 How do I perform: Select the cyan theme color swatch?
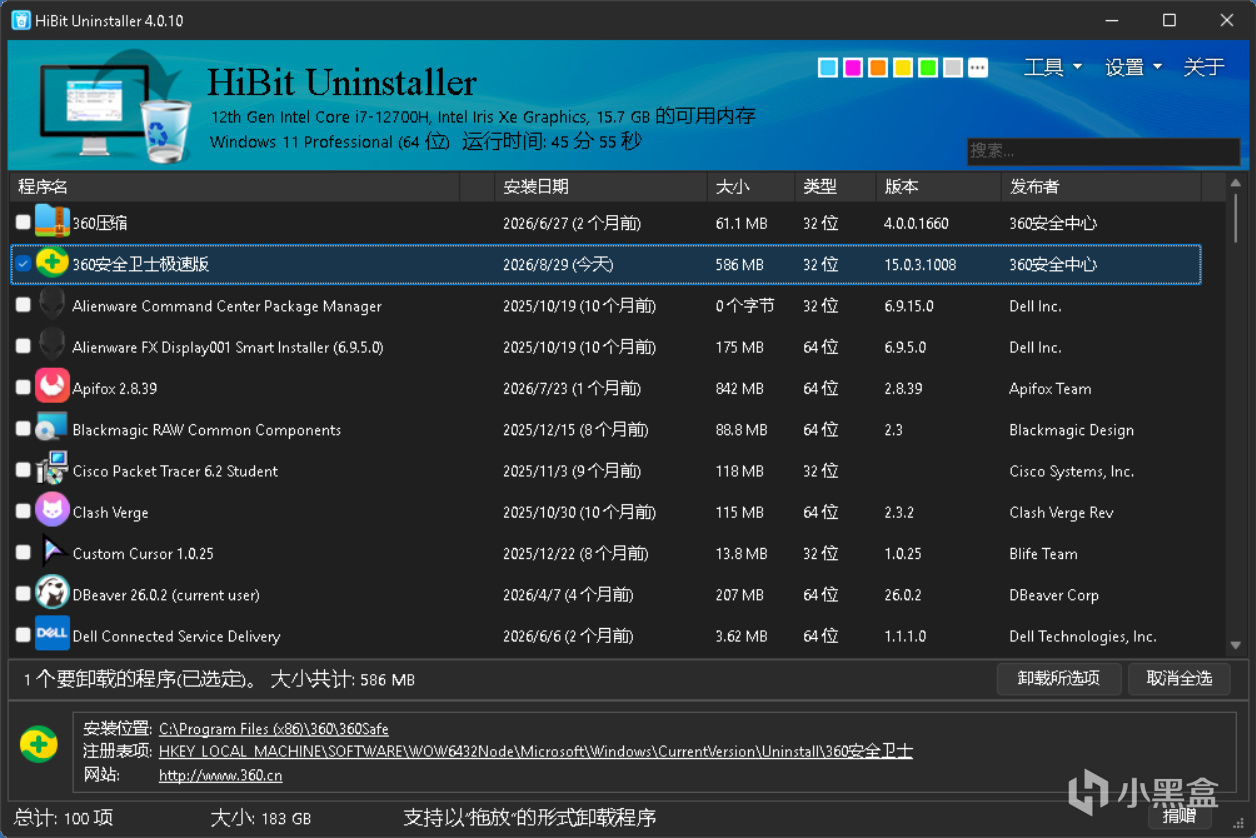pos(828,67)
